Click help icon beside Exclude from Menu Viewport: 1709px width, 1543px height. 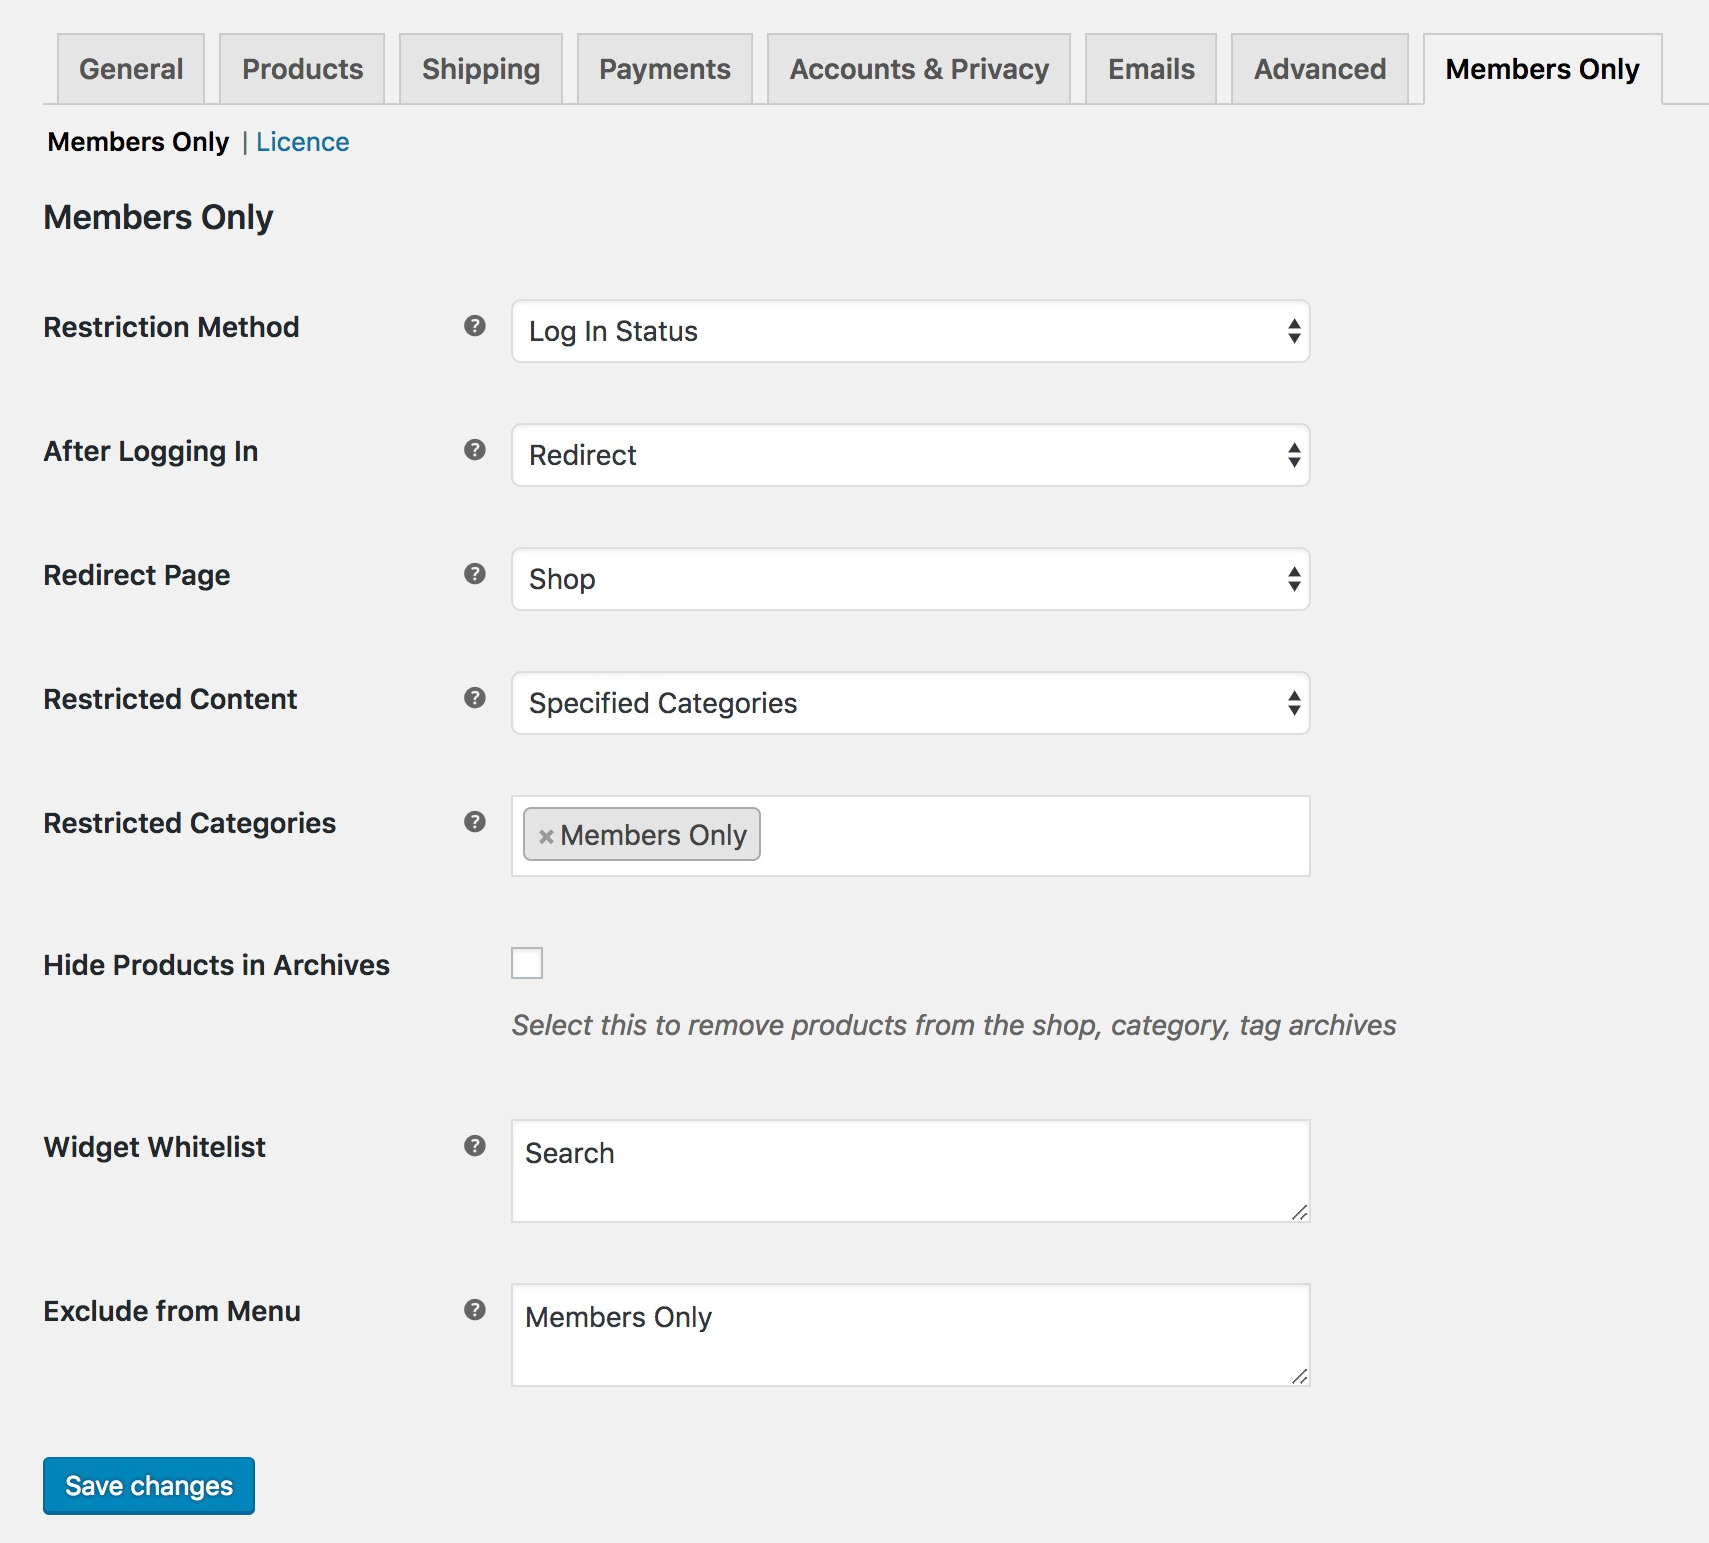(x=475, y=1310)
